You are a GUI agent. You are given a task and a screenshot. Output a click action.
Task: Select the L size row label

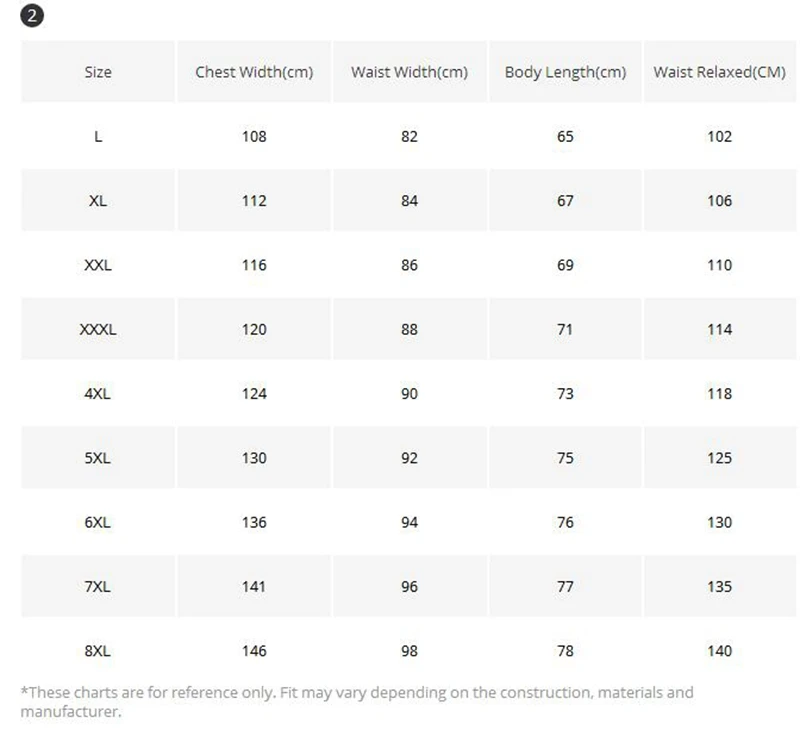tap(98, 136)
